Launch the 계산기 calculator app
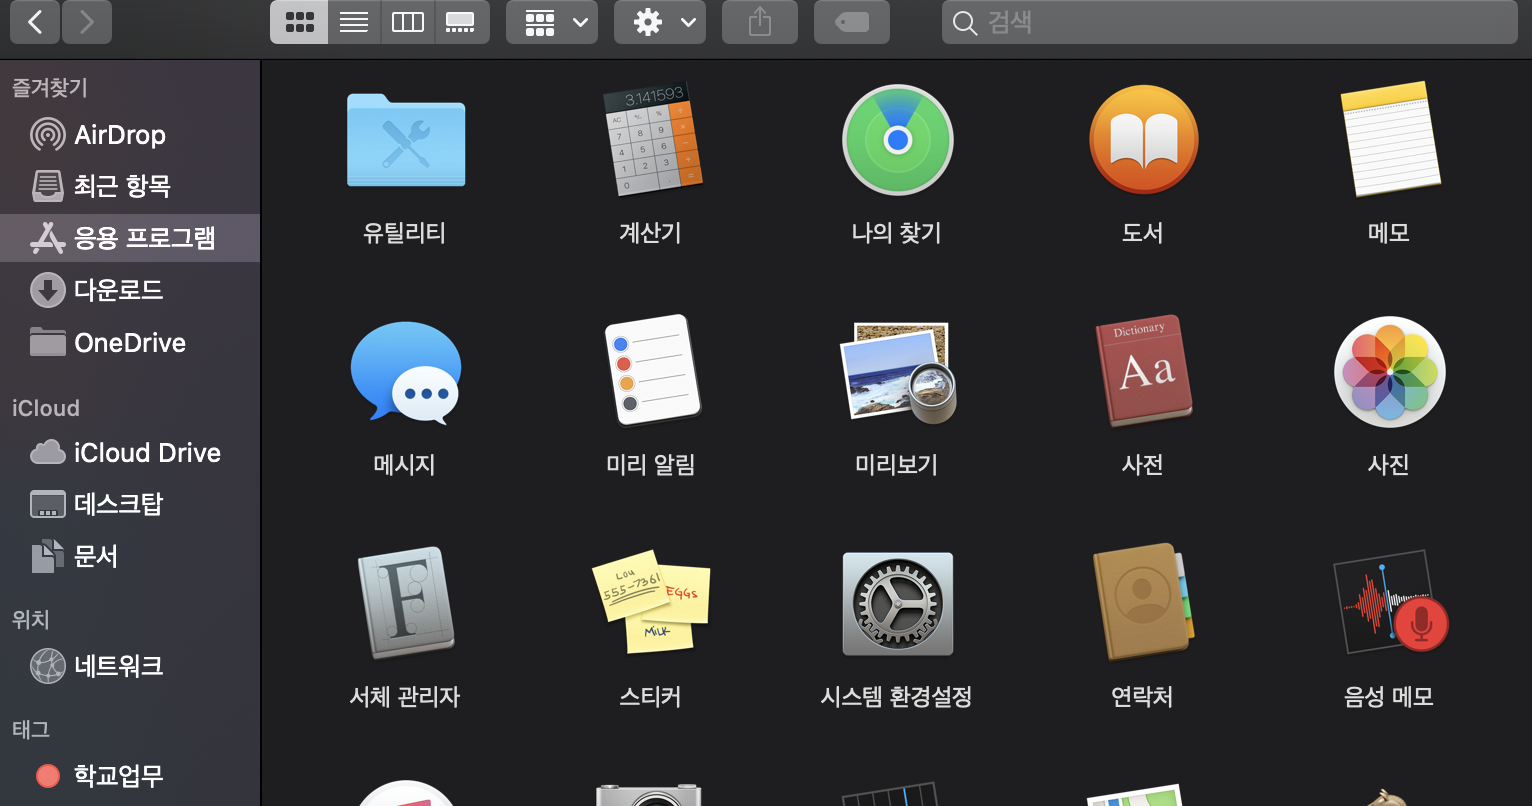 651,140
